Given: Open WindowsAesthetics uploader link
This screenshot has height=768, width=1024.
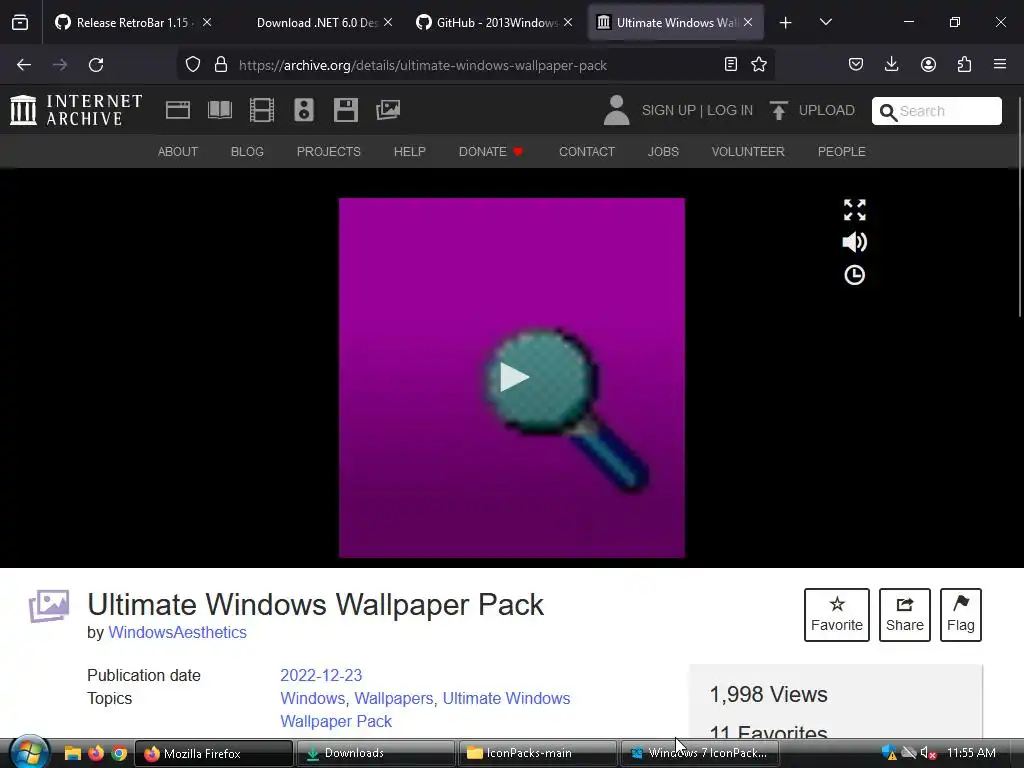Looking at the screenshot, I should coord(177,632).
